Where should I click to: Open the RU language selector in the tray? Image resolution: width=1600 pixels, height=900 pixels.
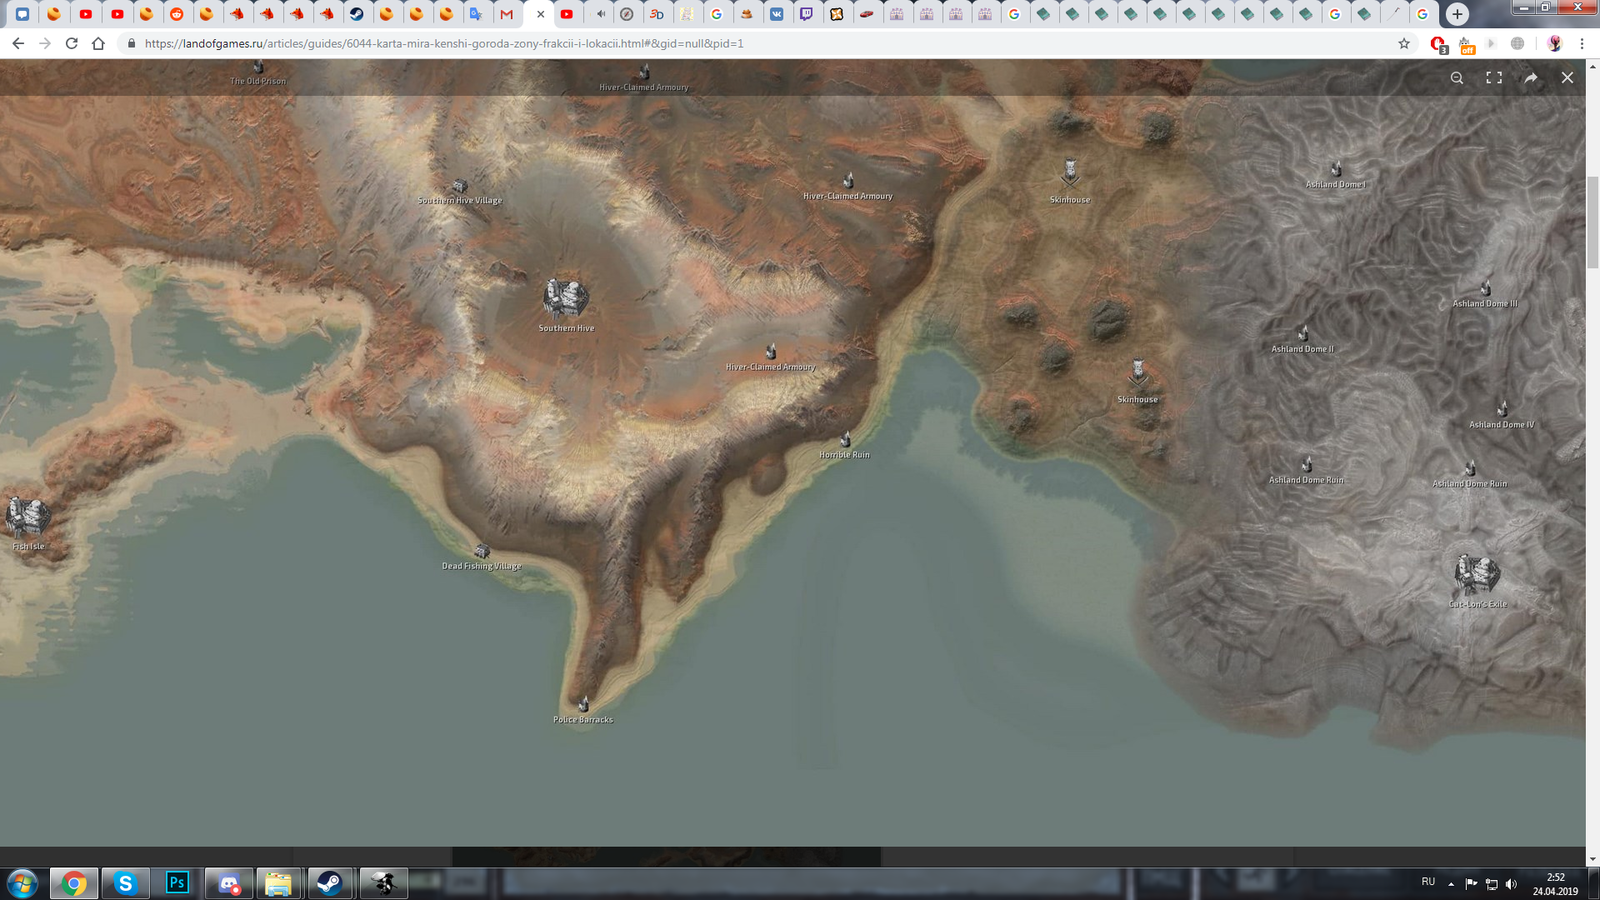click(x=1428, y=882)
